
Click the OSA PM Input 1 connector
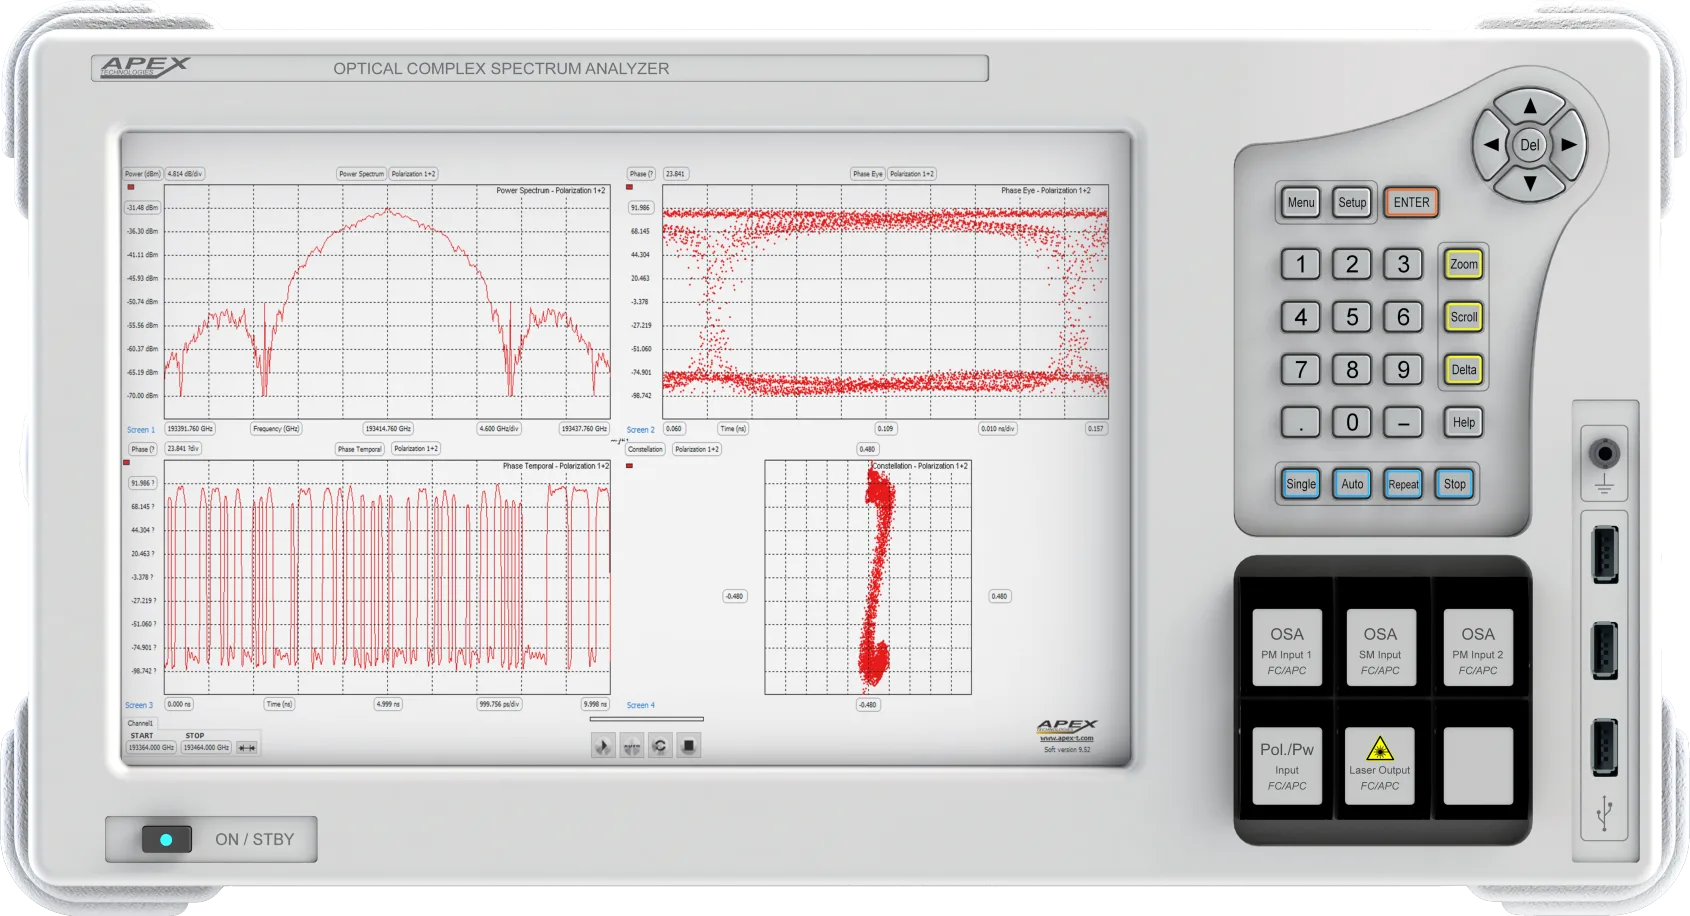1287,648
